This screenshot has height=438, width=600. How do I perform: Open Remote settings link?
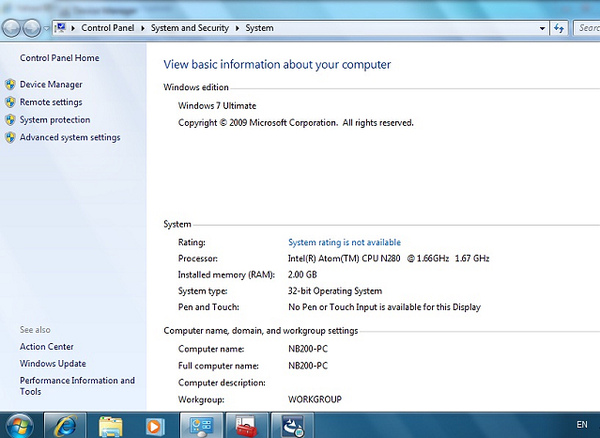click(51, 102)
